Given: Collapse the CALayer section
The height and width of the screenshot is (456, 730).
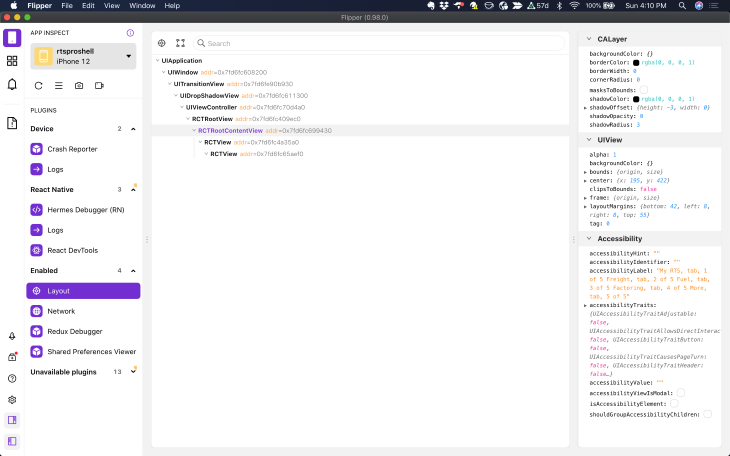Looking at the screenshot, I should (588, 39).
